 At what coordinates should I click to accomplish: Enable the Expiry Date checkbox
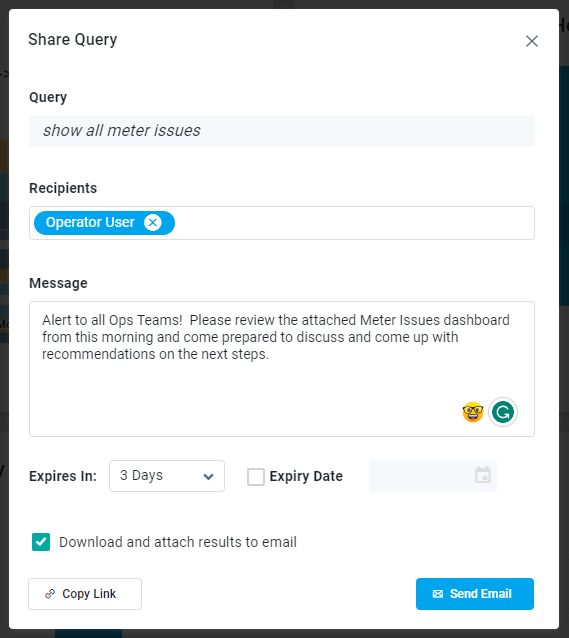[256, 476]
